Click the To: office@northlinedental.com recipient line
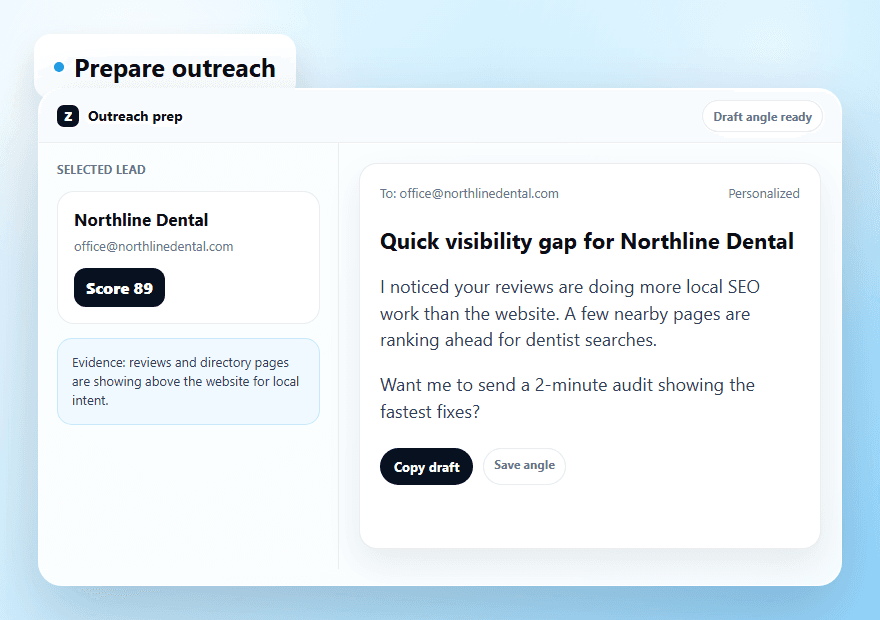 pyautogui.click(x=469, y=194)
